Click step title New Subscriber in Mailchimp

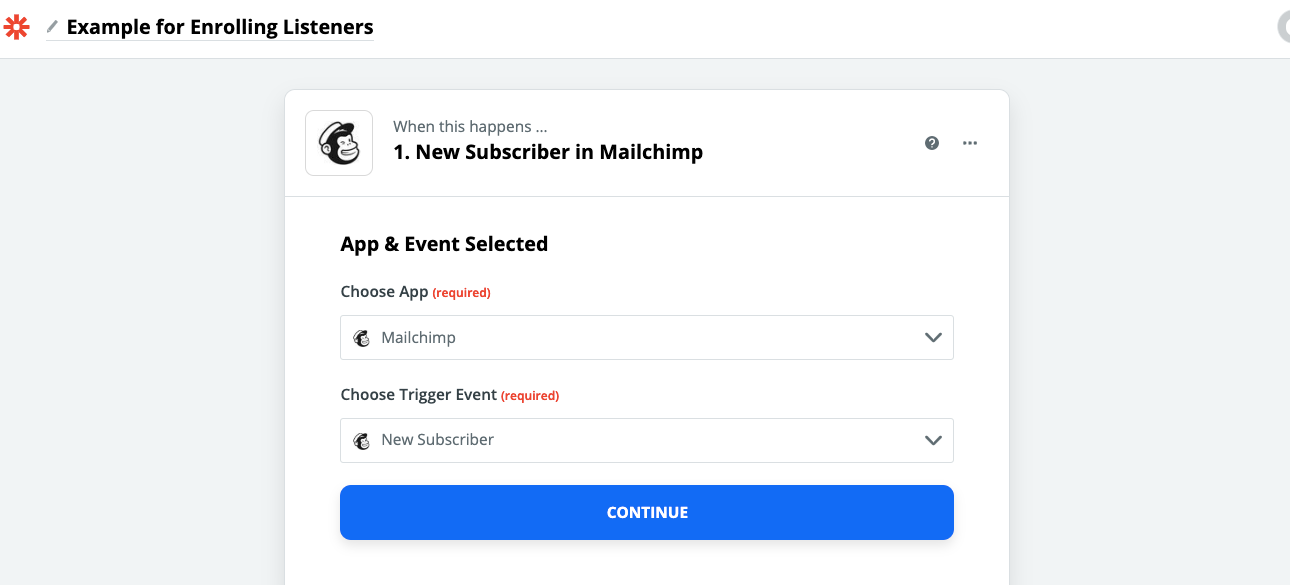click(x=548, y=152)
